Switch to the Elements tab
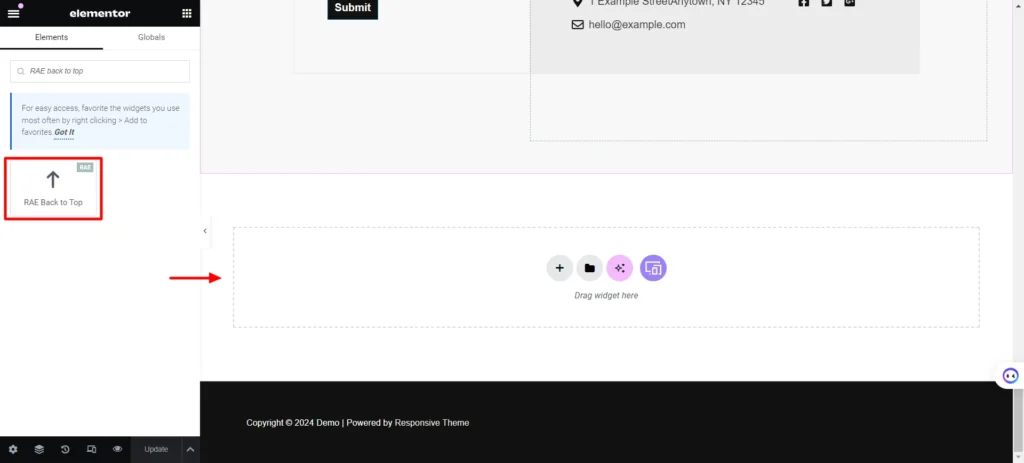 pos(51,37)
